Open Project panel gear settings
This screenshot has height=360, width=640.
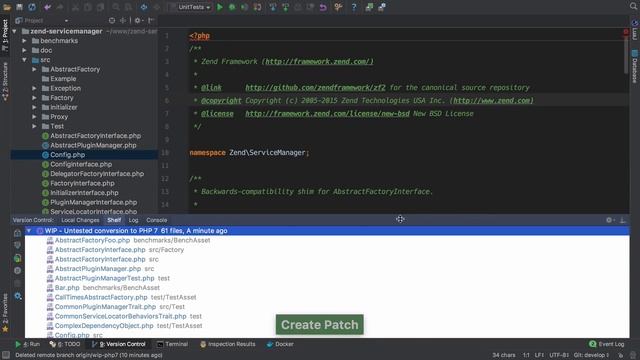click(138, 20)
